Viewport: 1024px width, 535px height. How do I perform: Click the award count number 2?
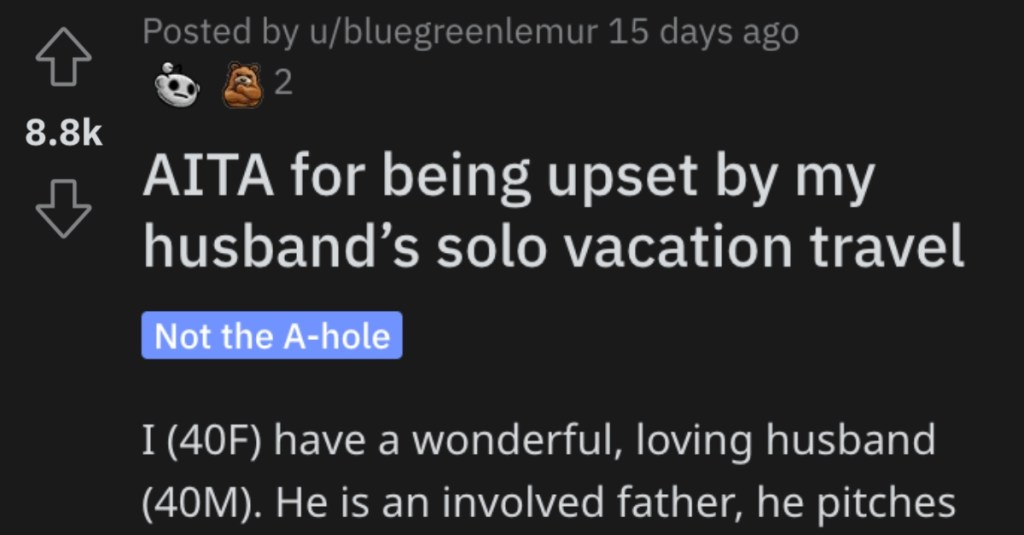tap(283, 83)
